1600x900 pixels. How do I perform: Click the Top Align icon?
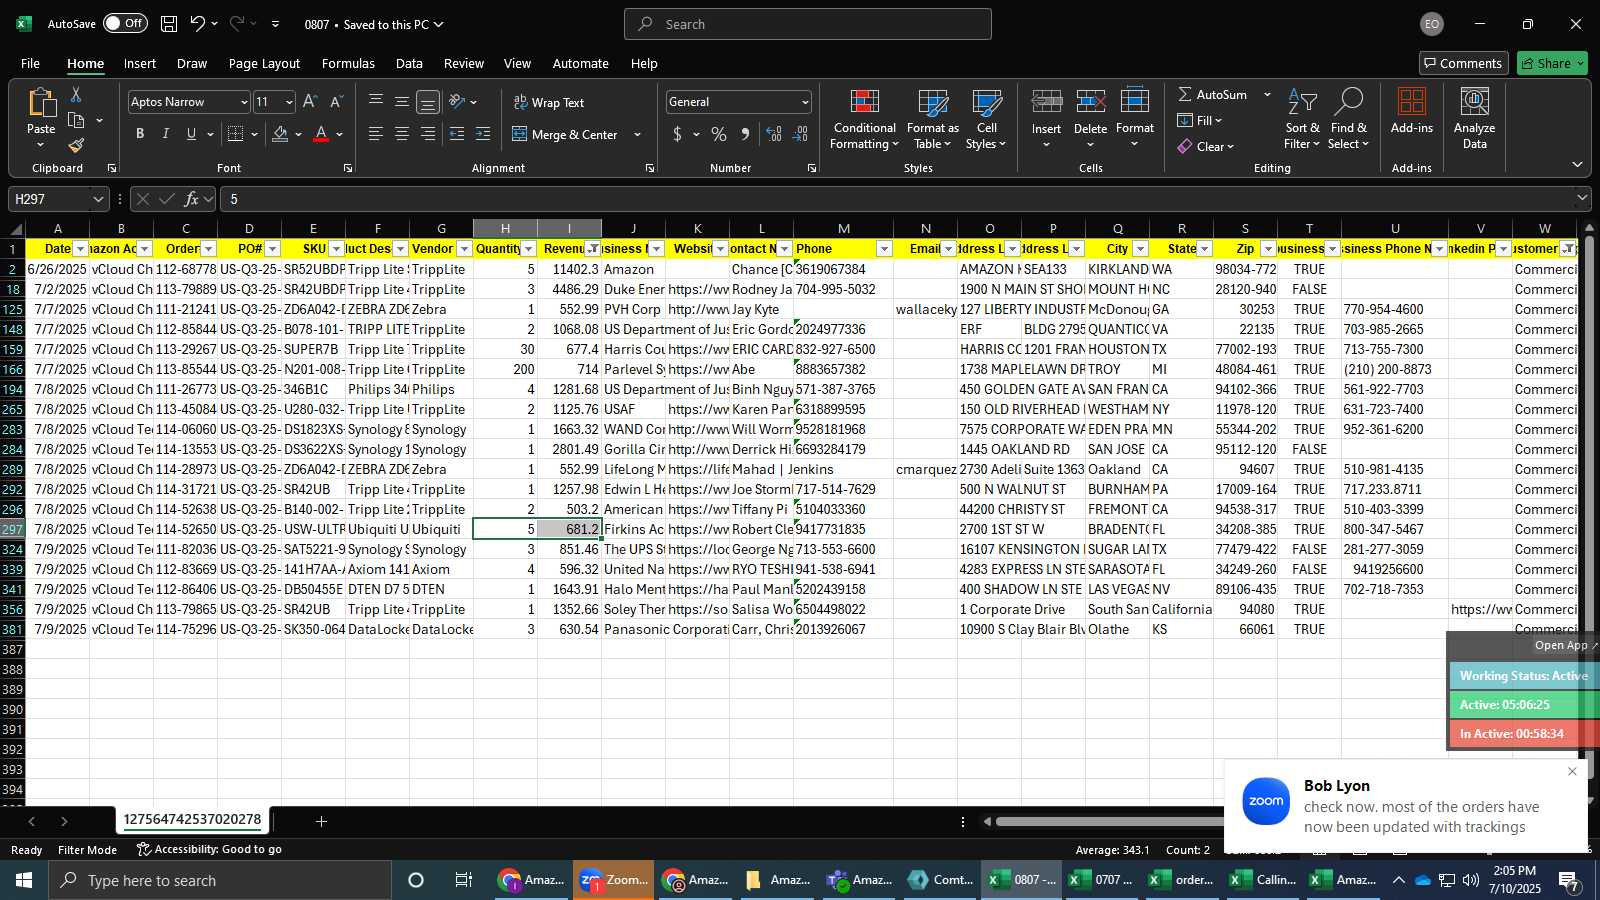[376, 102]
